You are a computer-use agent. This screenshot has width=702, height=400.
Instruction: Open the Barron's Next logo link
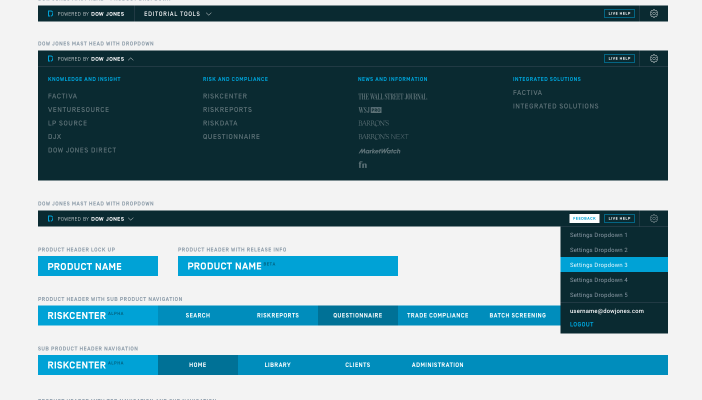[383, 137]
